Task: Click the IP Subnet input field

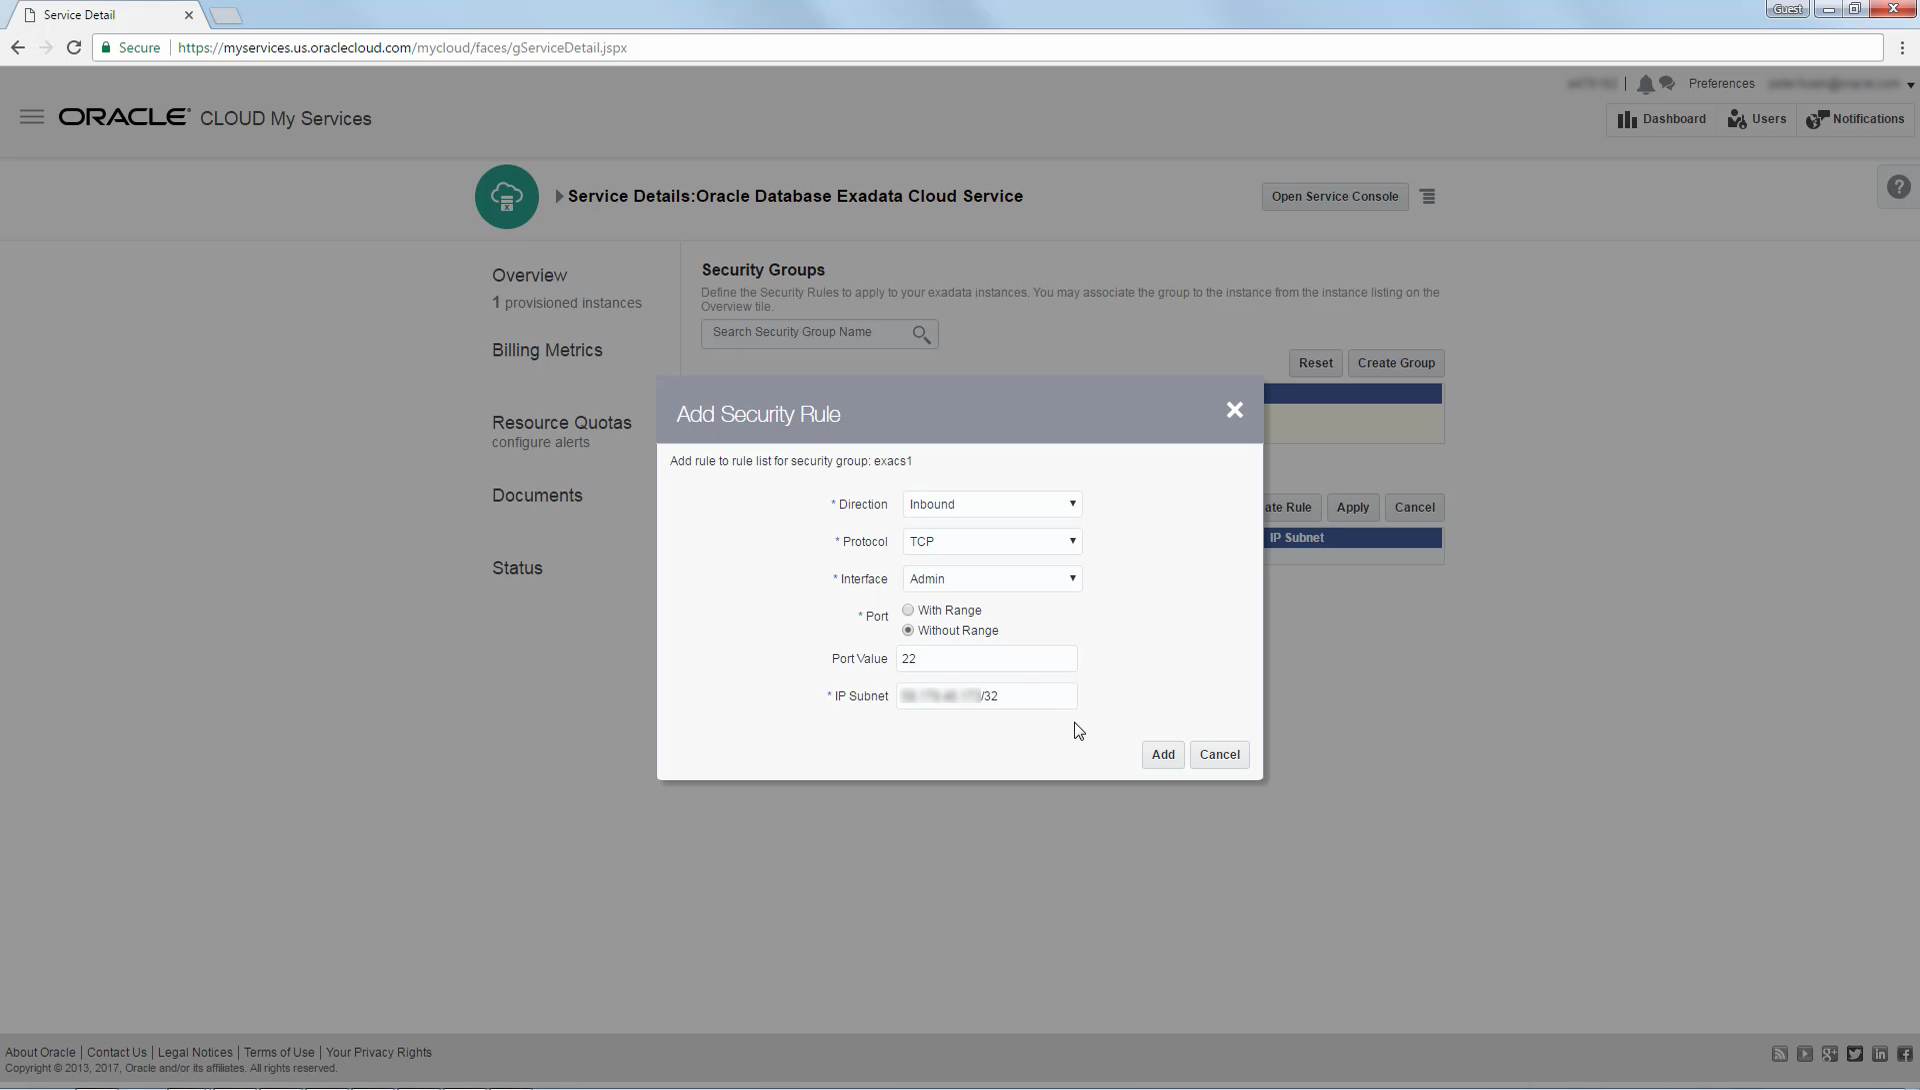Action: (x=987, y=696)
